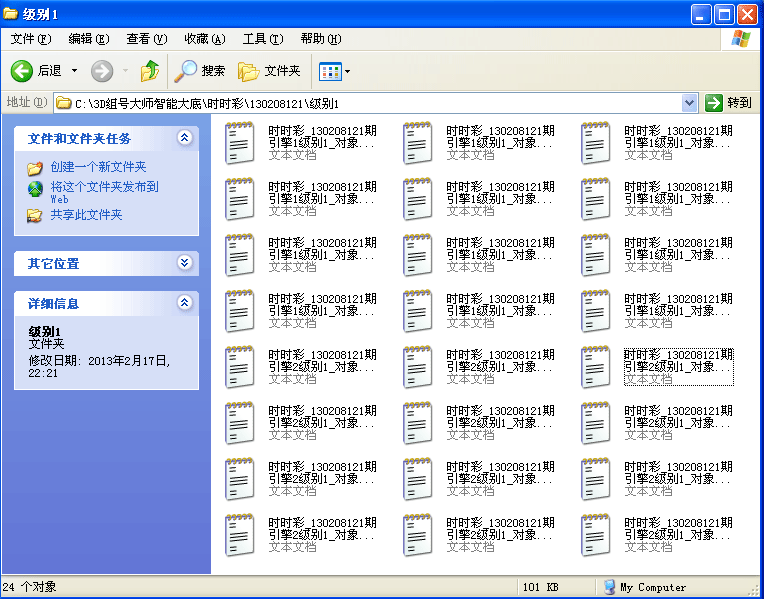
Task: Click the My Computer status bar icon
Action: click(x=610, y=587)
